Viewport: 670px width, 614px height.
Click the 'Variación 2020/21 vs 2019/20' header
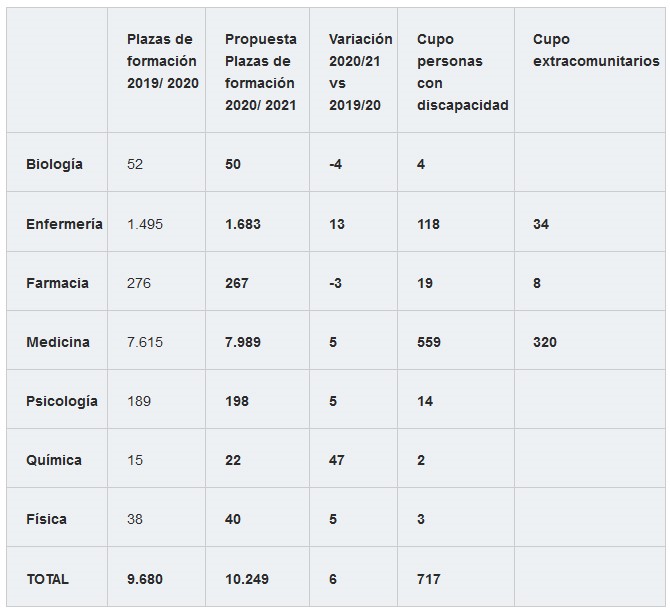[360, 72]
